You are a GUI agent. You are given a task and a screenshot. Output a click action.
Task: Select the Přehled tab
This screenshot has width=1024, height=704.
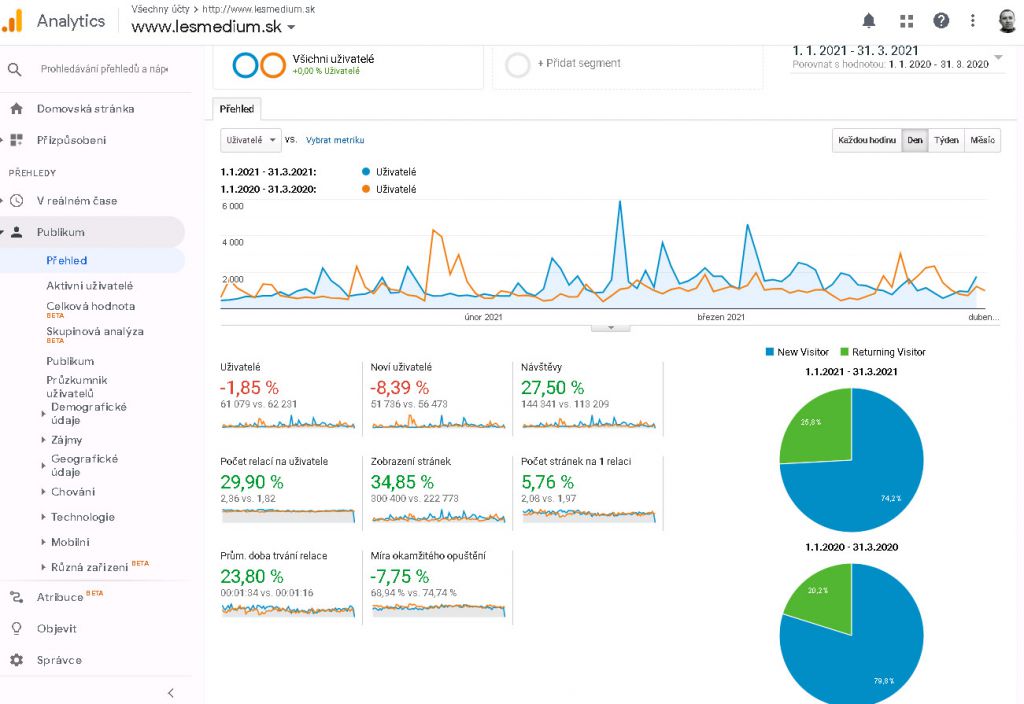pos(237,109)
